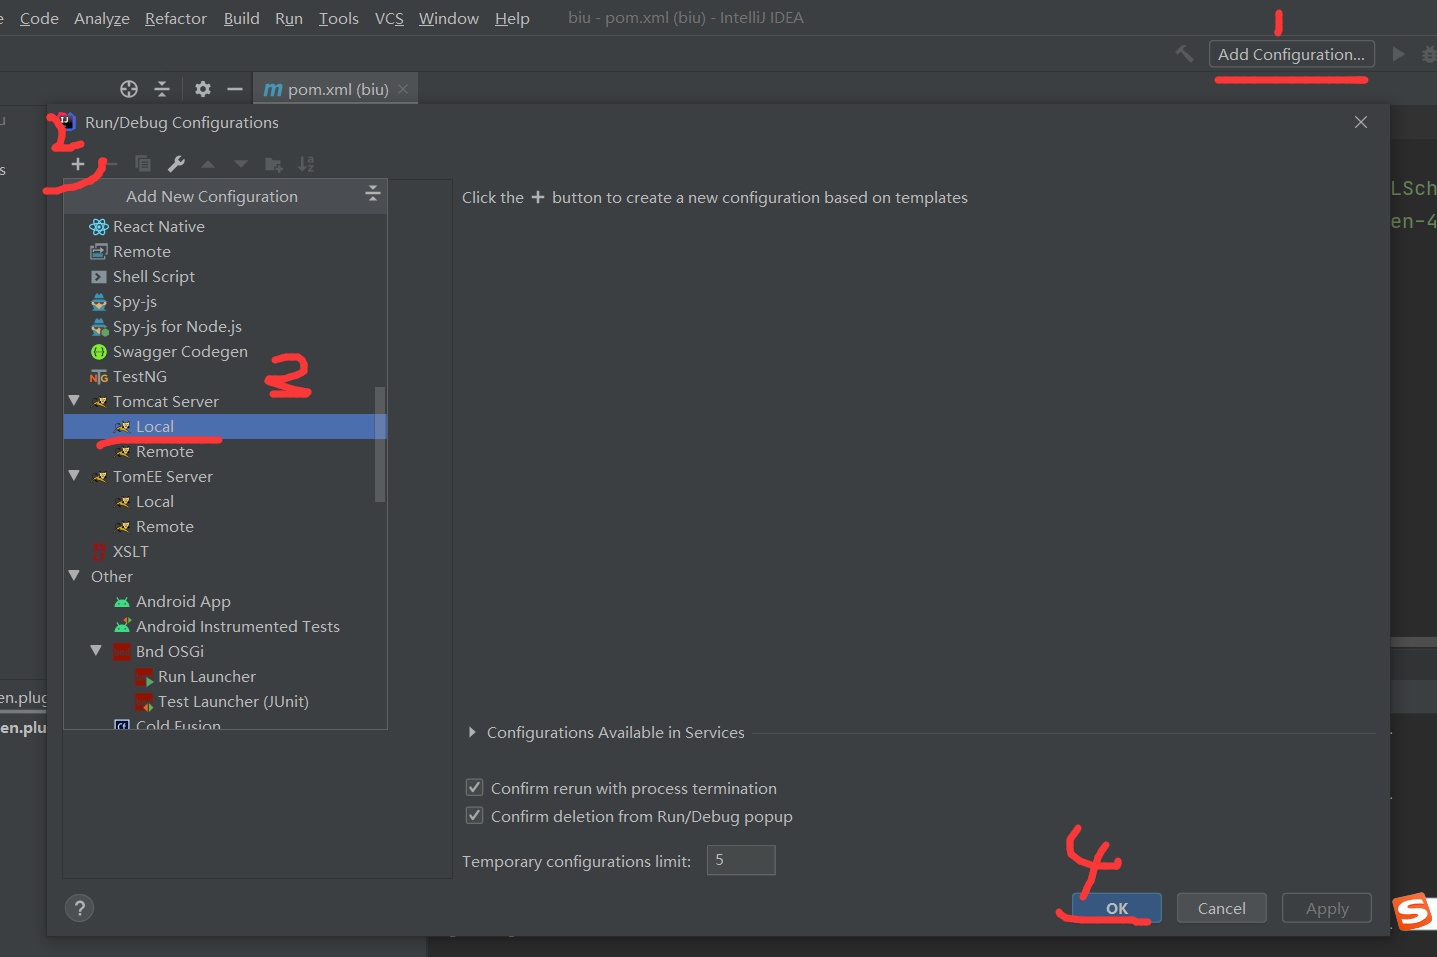Select XSLT configuration type
This screenshot has width=1437, height=957.
[131, 551]
